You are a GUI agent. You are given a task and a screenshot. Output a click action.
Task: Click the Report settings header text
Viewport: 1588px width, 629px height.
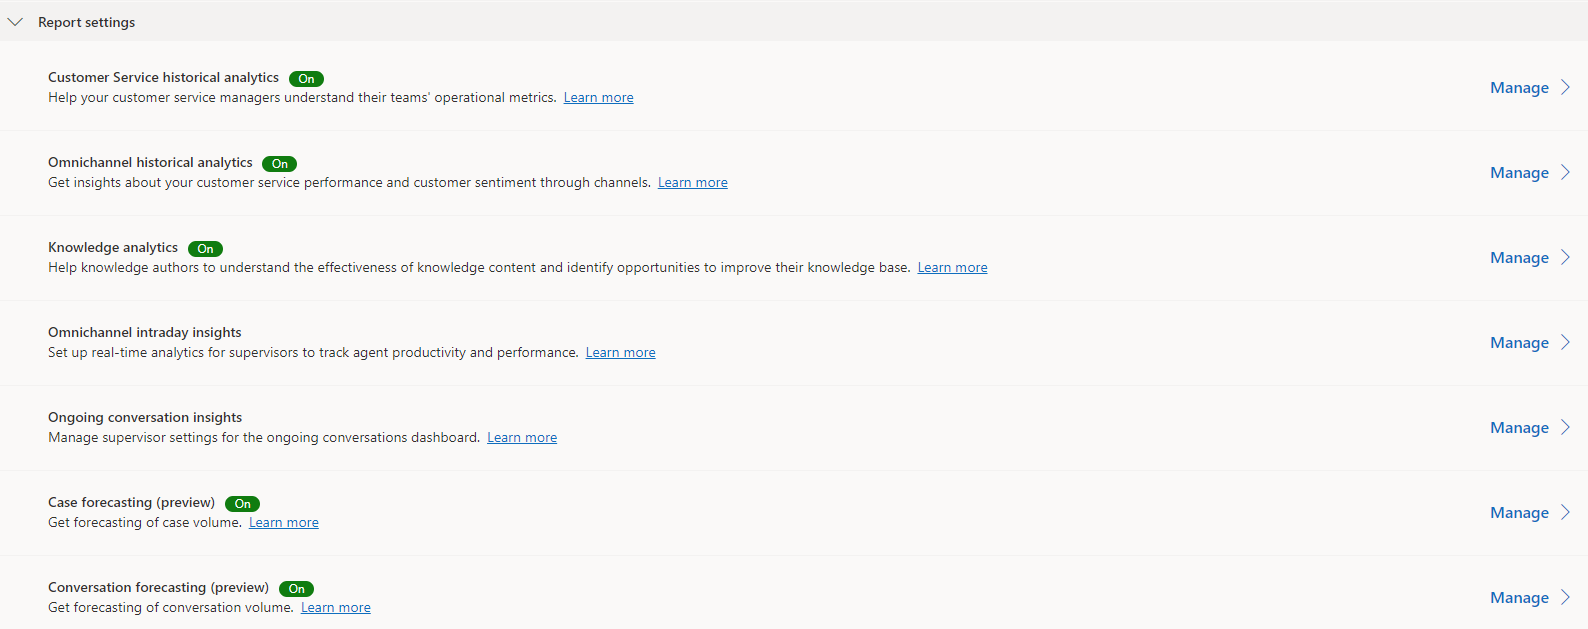coord(86,22)
